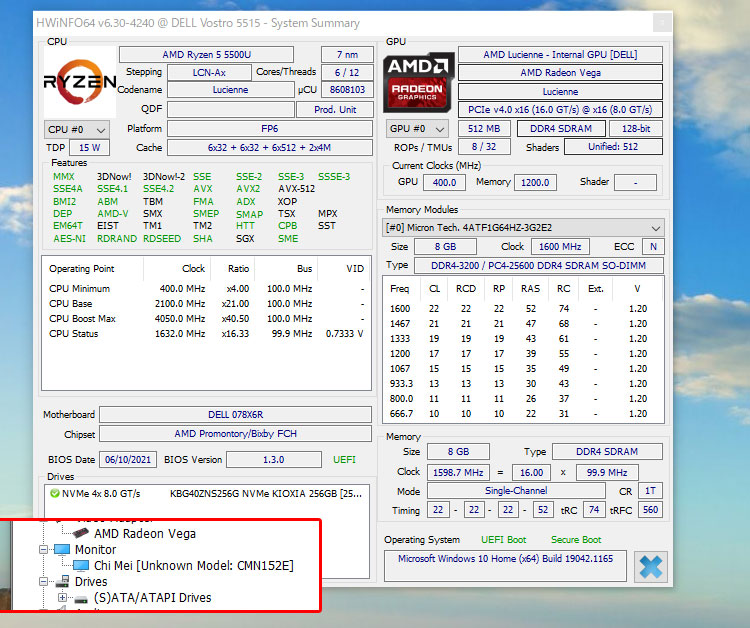The width and height of the screenshot is (750, 628).
Task: Click the PCIe v4.0 x16 link field
Action: 560,110
